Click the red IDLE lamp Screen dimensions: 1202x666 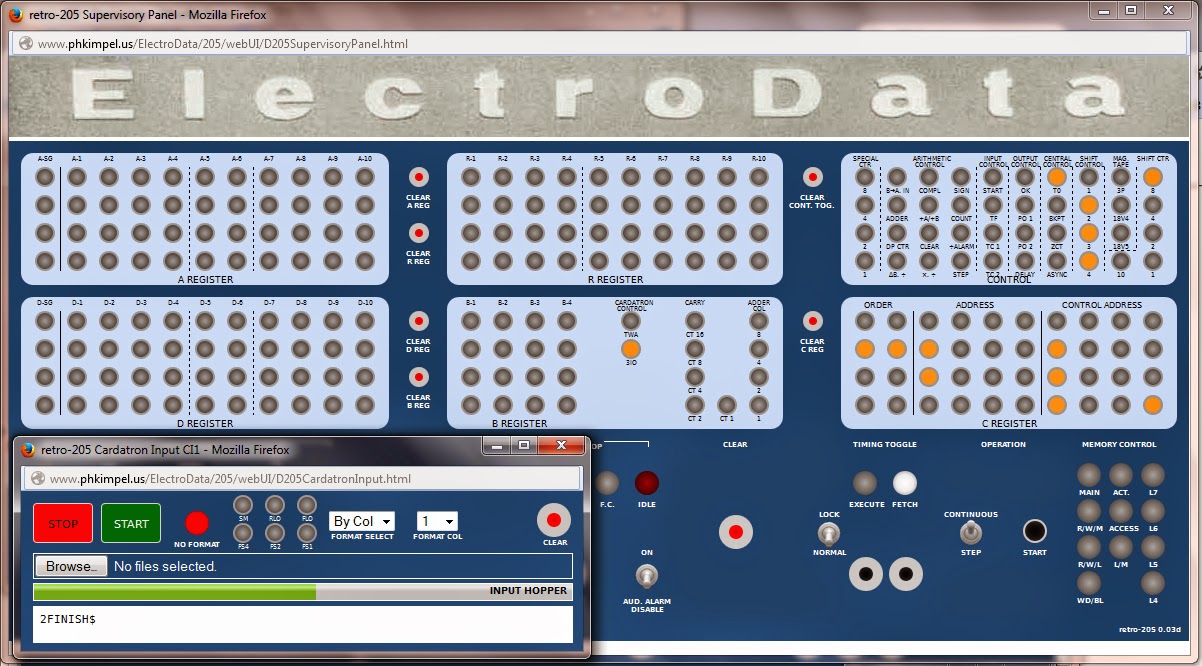(x=647, y=483)
